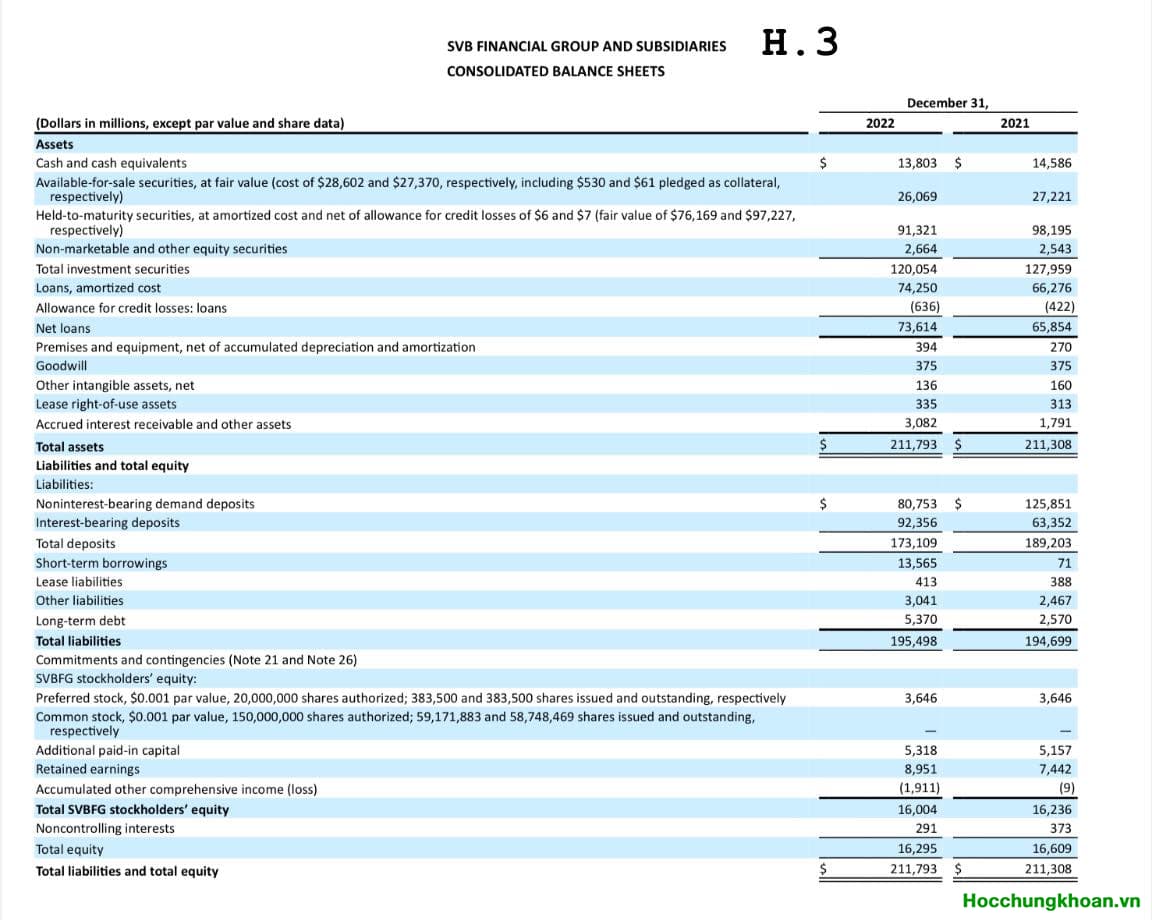The image size is (1152, 920).
Task: Select the 'Other intangible assets, net' label
Action: pyautogui.click(x=115, y=386)
